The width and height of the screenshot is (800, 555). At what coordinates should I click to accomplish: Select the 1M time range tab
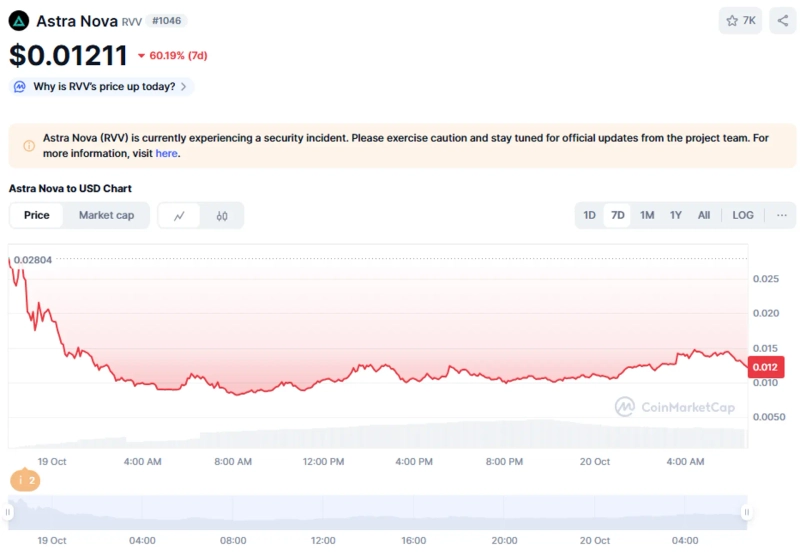point(647,215)
